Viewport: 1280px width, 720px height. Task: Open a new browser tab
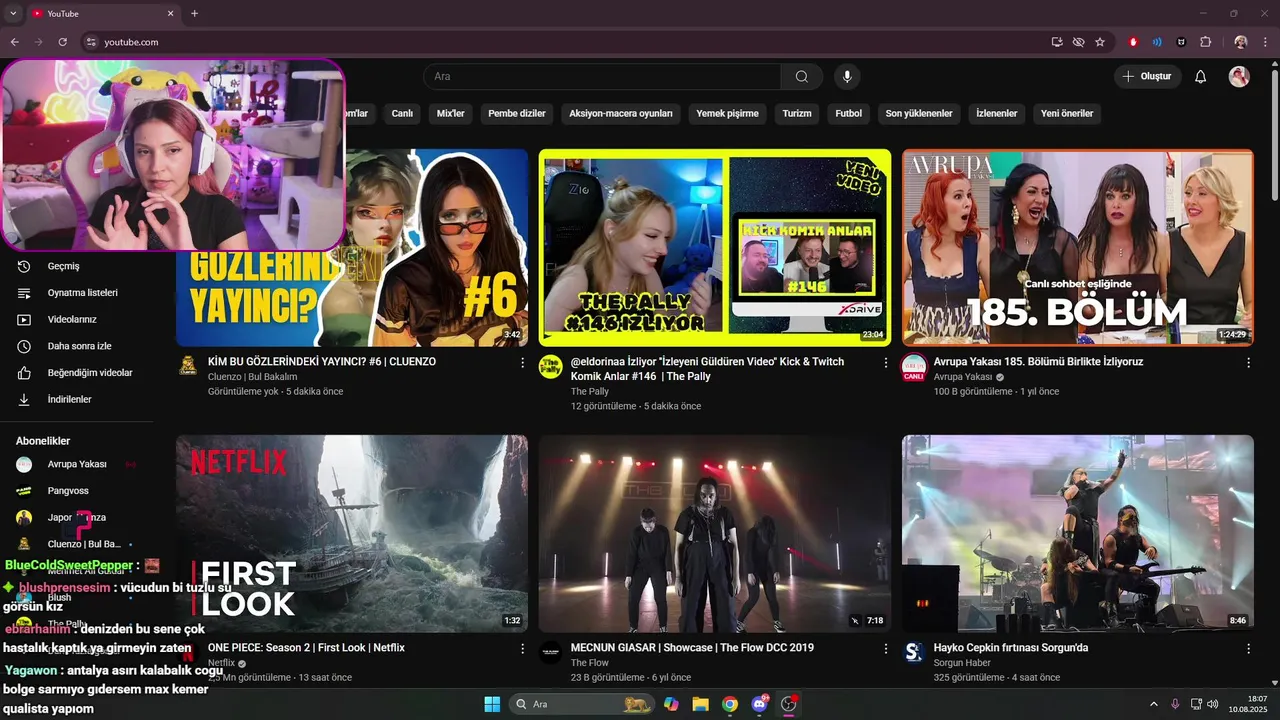coord(194,14)
